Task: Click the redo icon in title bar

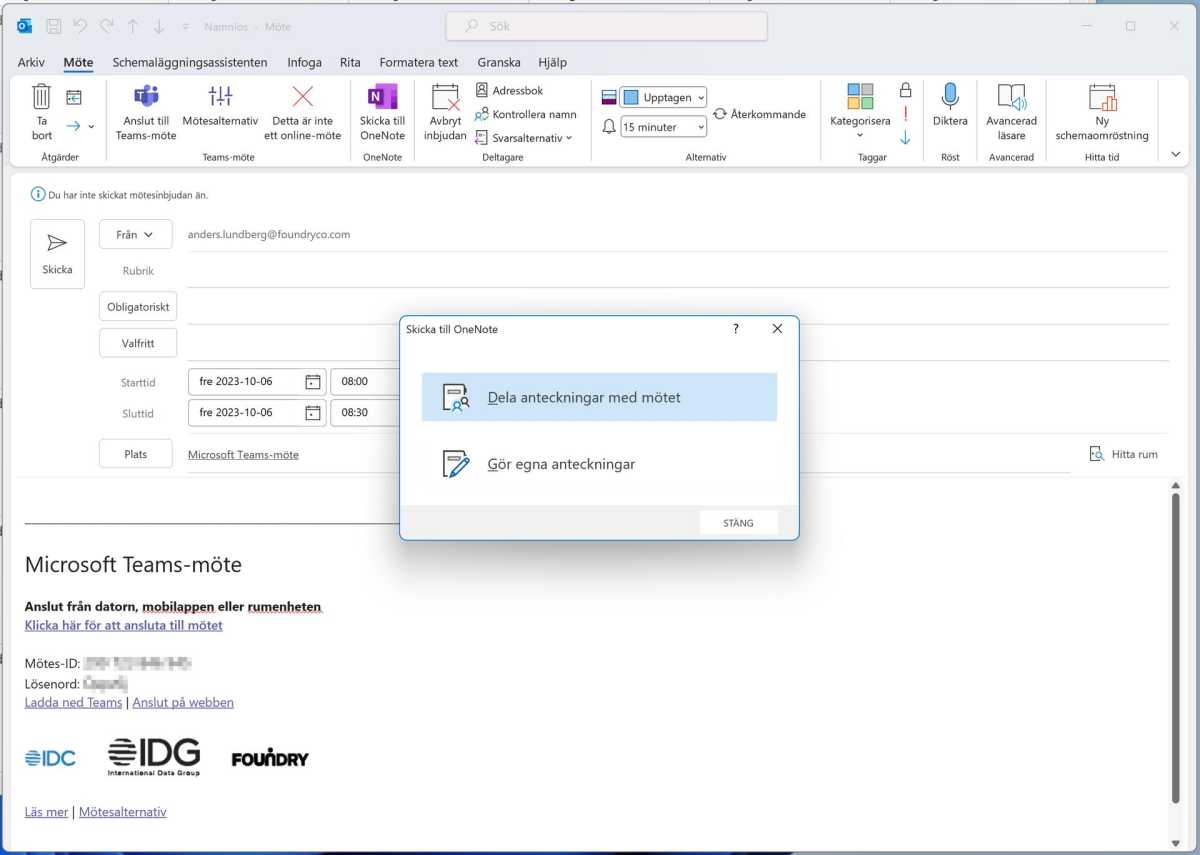Action: point(106,27)
